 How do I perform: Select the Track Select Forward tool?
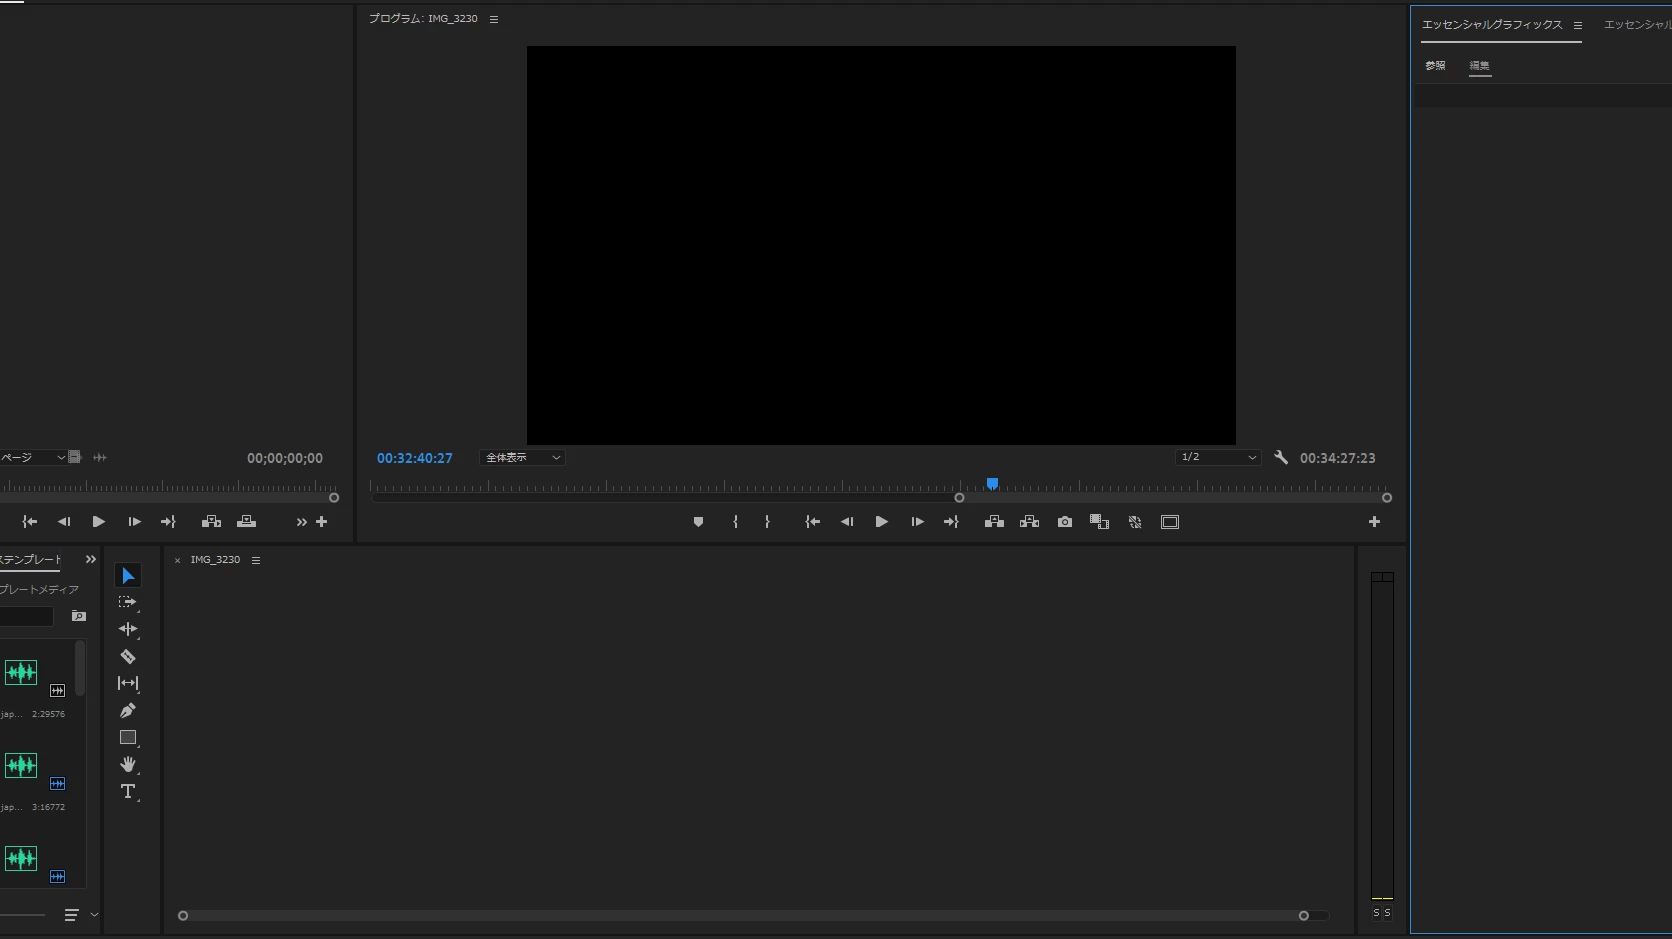point(128,602)
